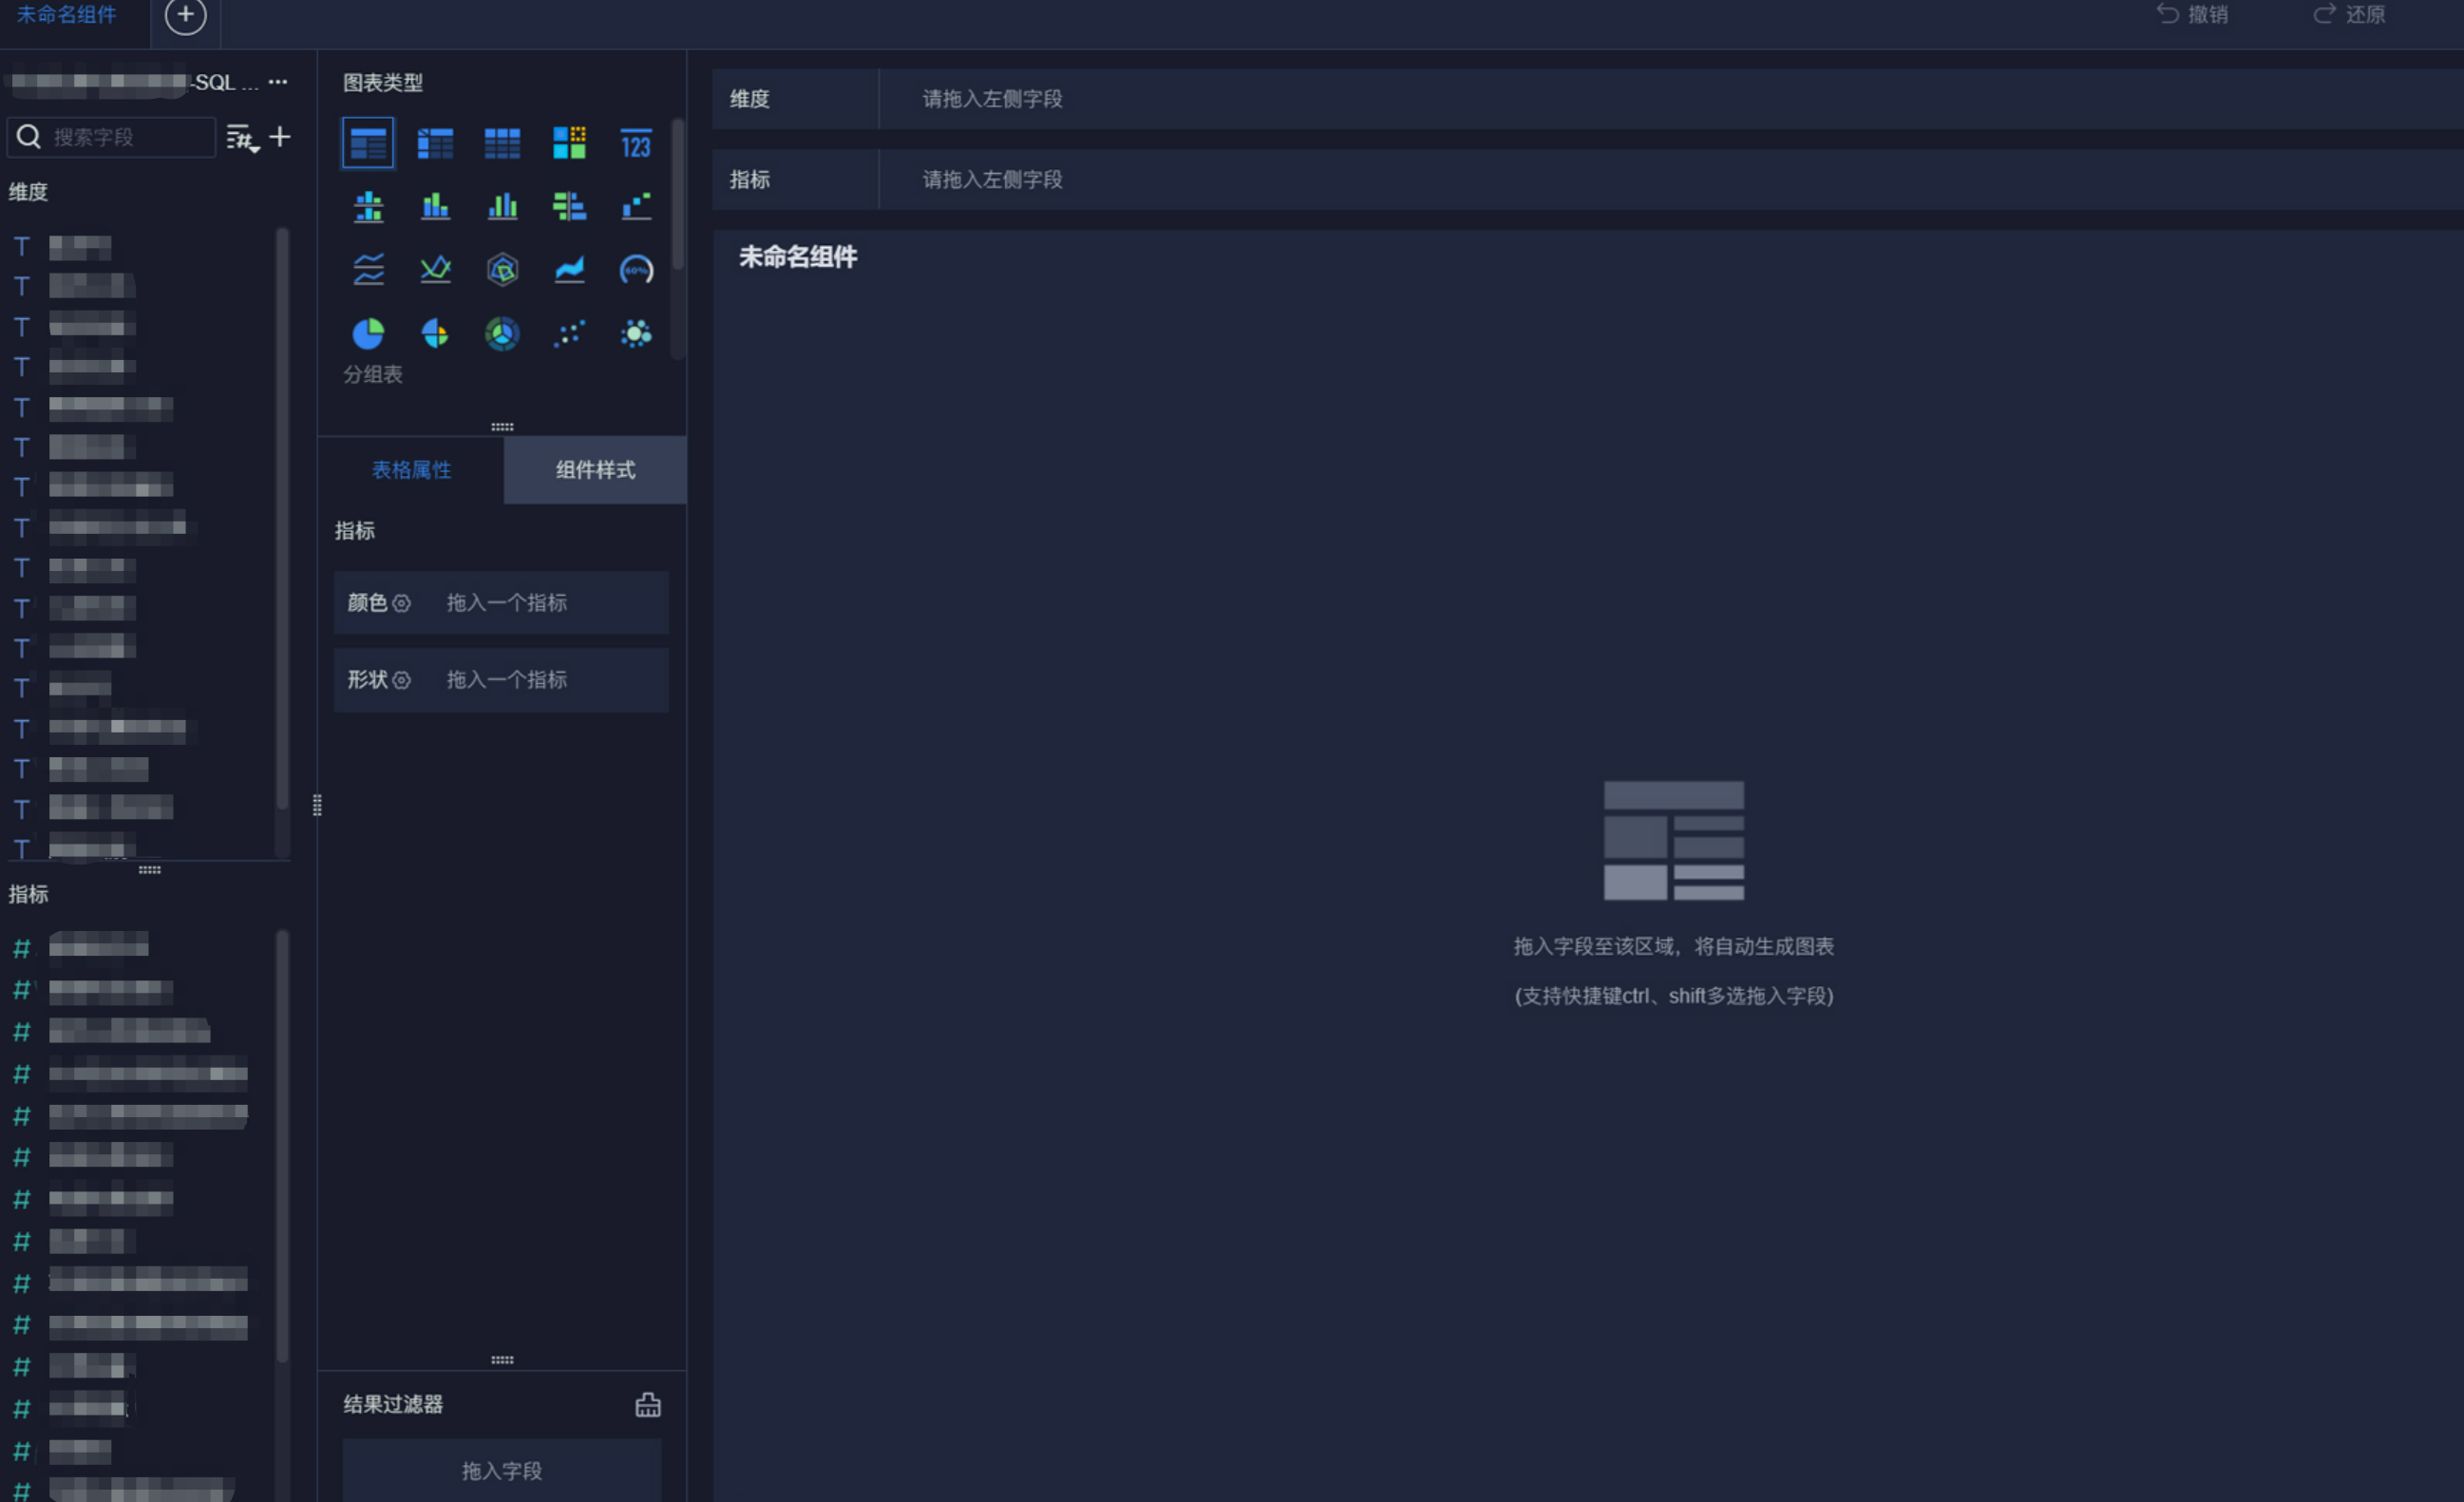The width and height of the screenshot is (2464, 1502).
Task: Add a new component tab with plus
Action: tap(185, 15)
